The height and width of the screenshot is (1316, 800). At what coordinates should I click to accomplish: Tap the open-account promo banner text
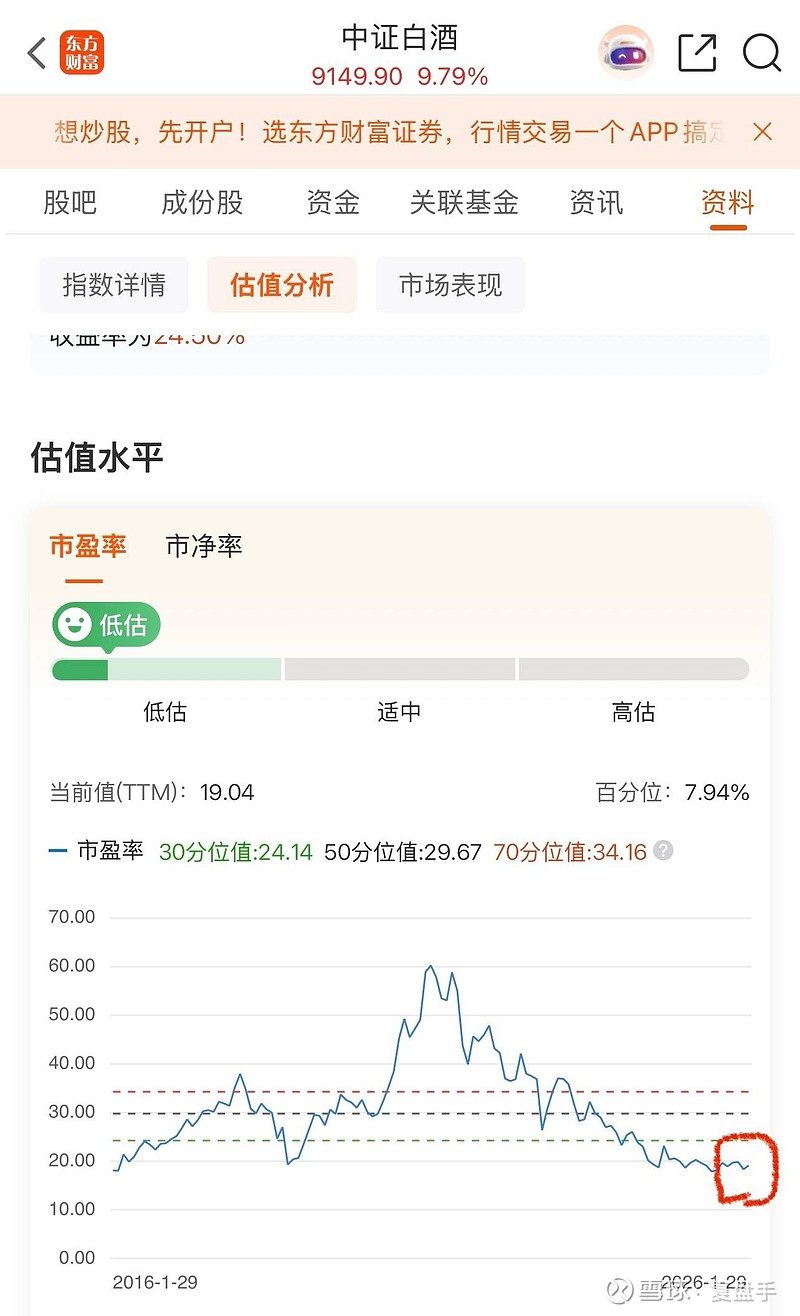pos(390,132)
